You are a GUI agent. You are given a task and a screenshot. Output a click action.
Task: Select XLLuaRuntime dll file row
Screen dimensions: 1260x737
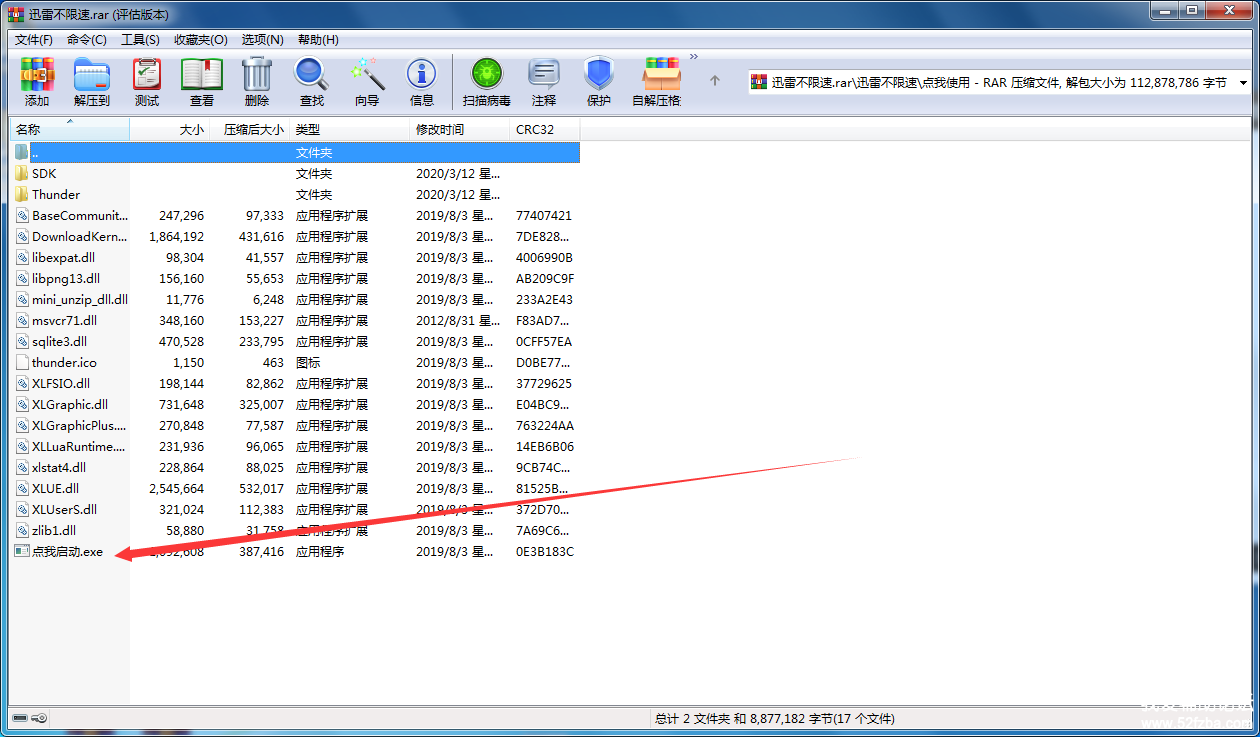click(x=296, y=446)
